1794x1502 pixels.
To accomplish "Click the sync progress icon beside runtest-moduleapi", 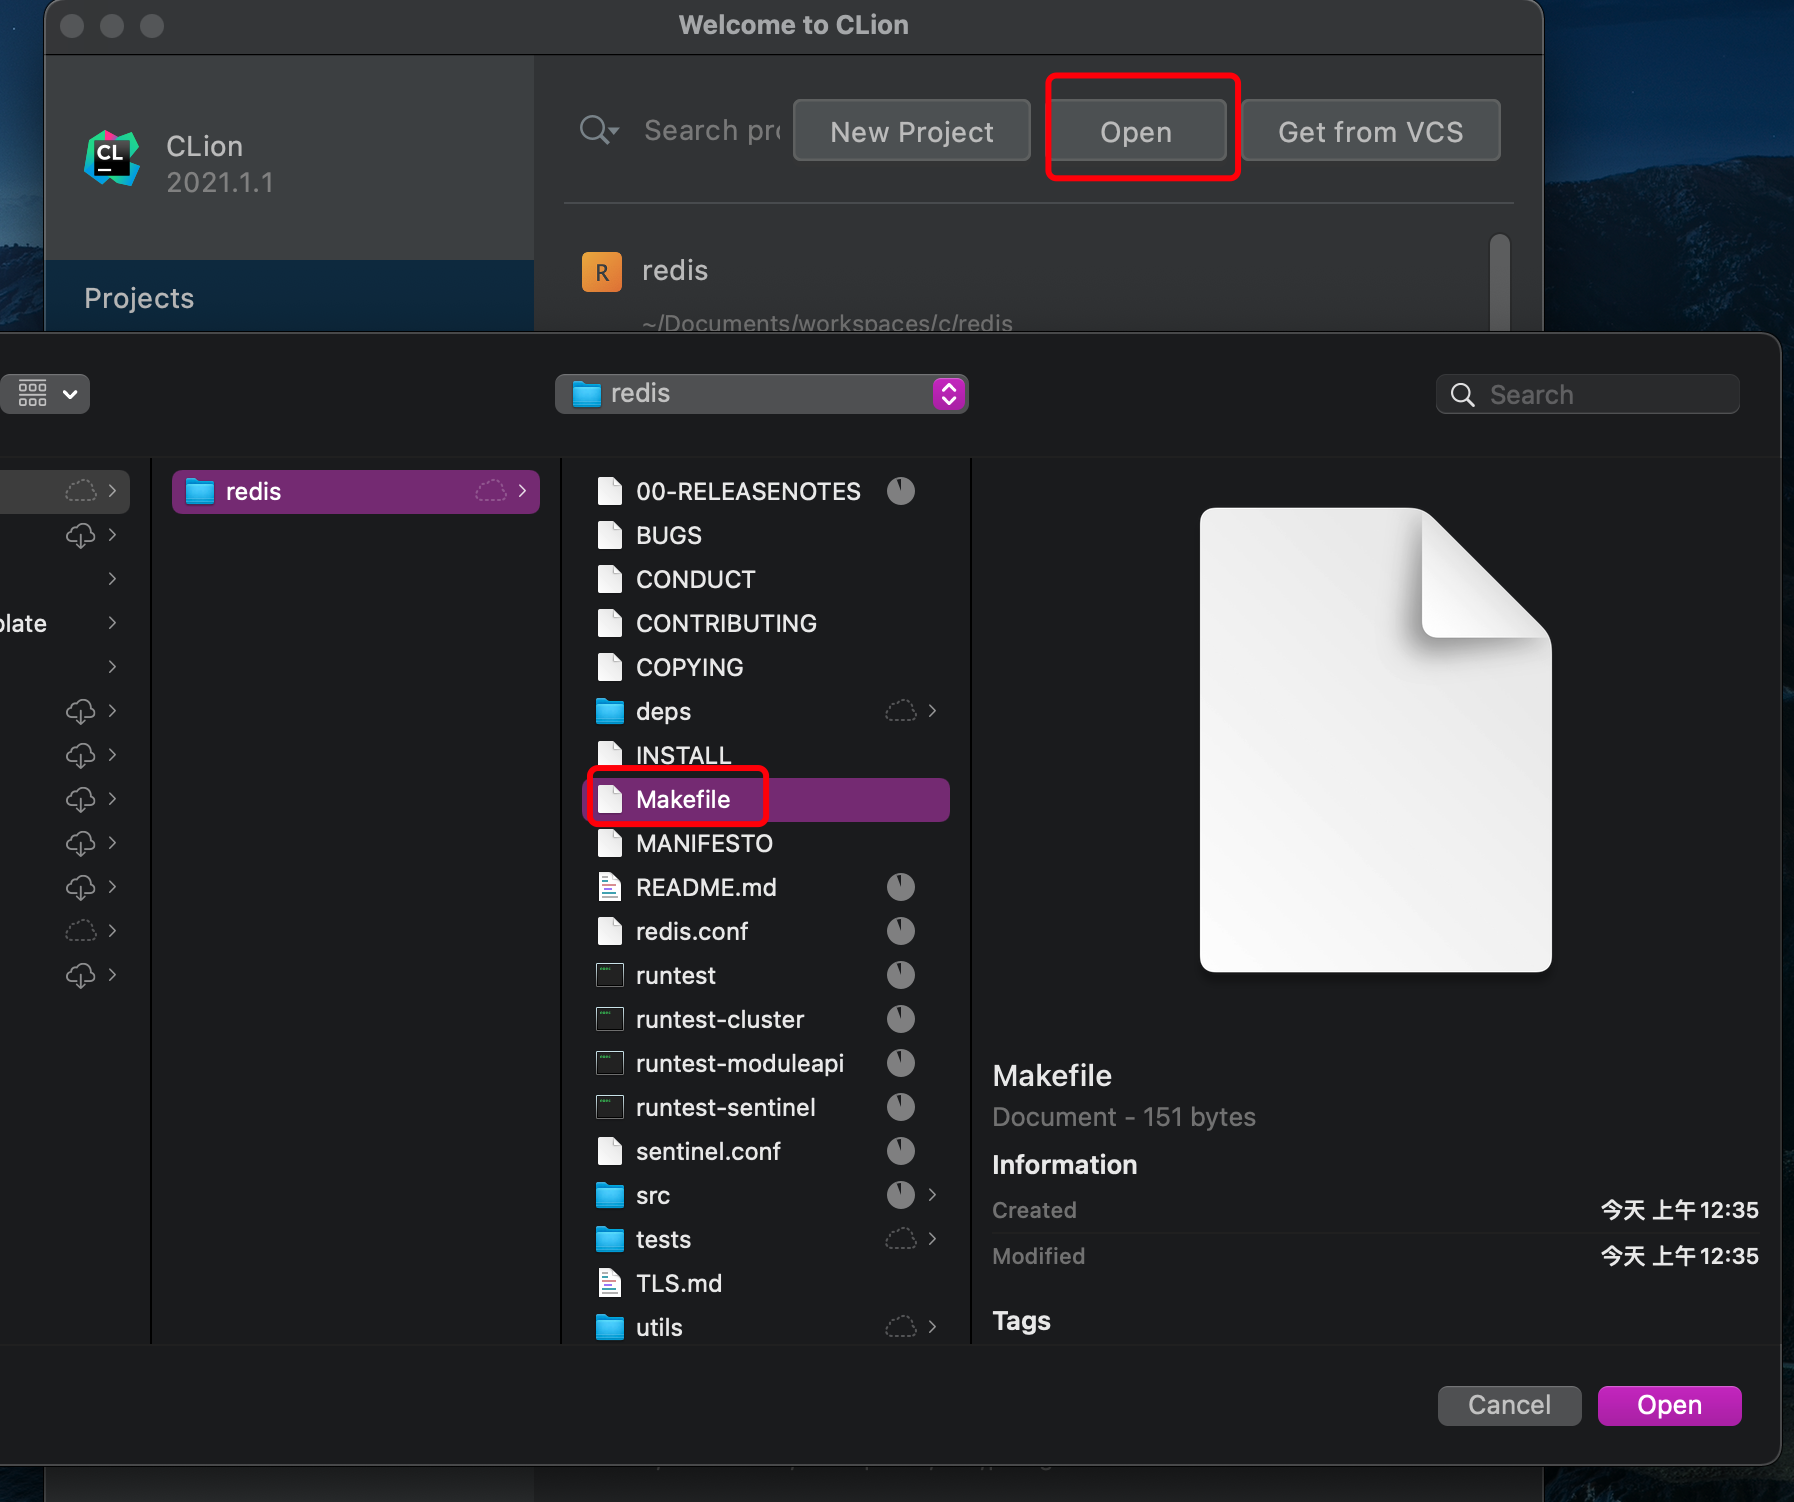I will click(901, 1063).
